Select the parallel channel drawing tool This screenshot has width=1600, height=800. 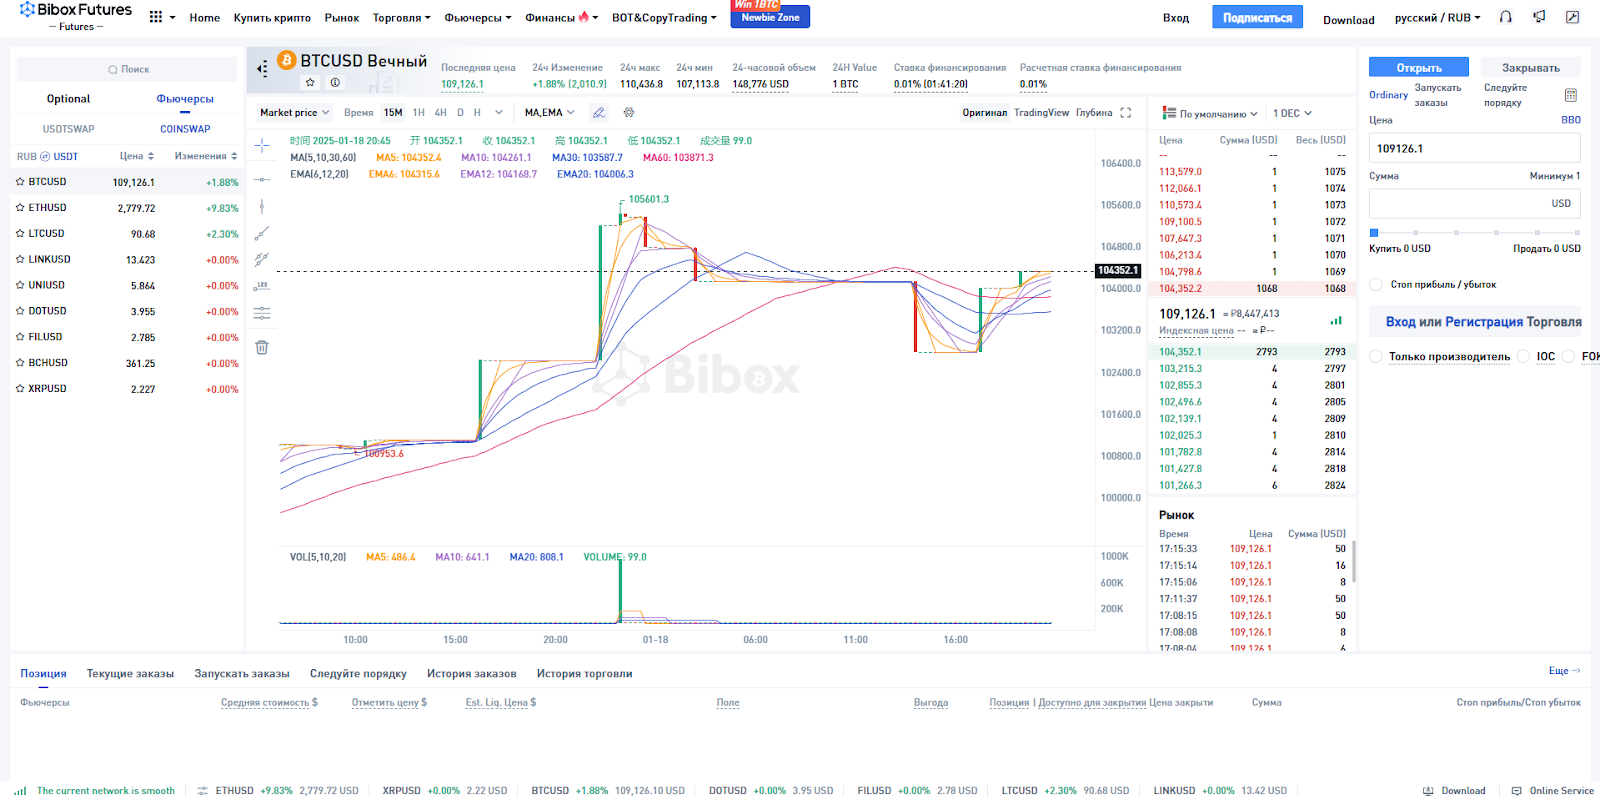262,259
